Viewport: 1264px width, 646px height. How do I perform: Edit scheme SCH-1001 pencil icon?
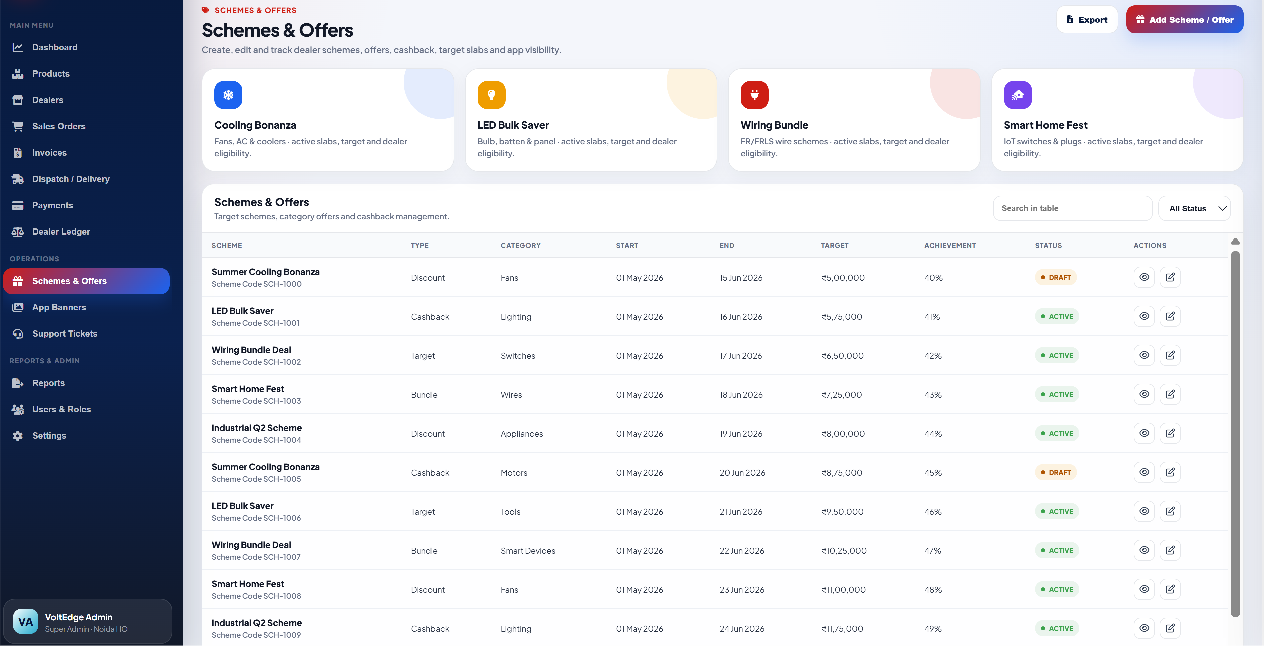tap(1170, 316)
